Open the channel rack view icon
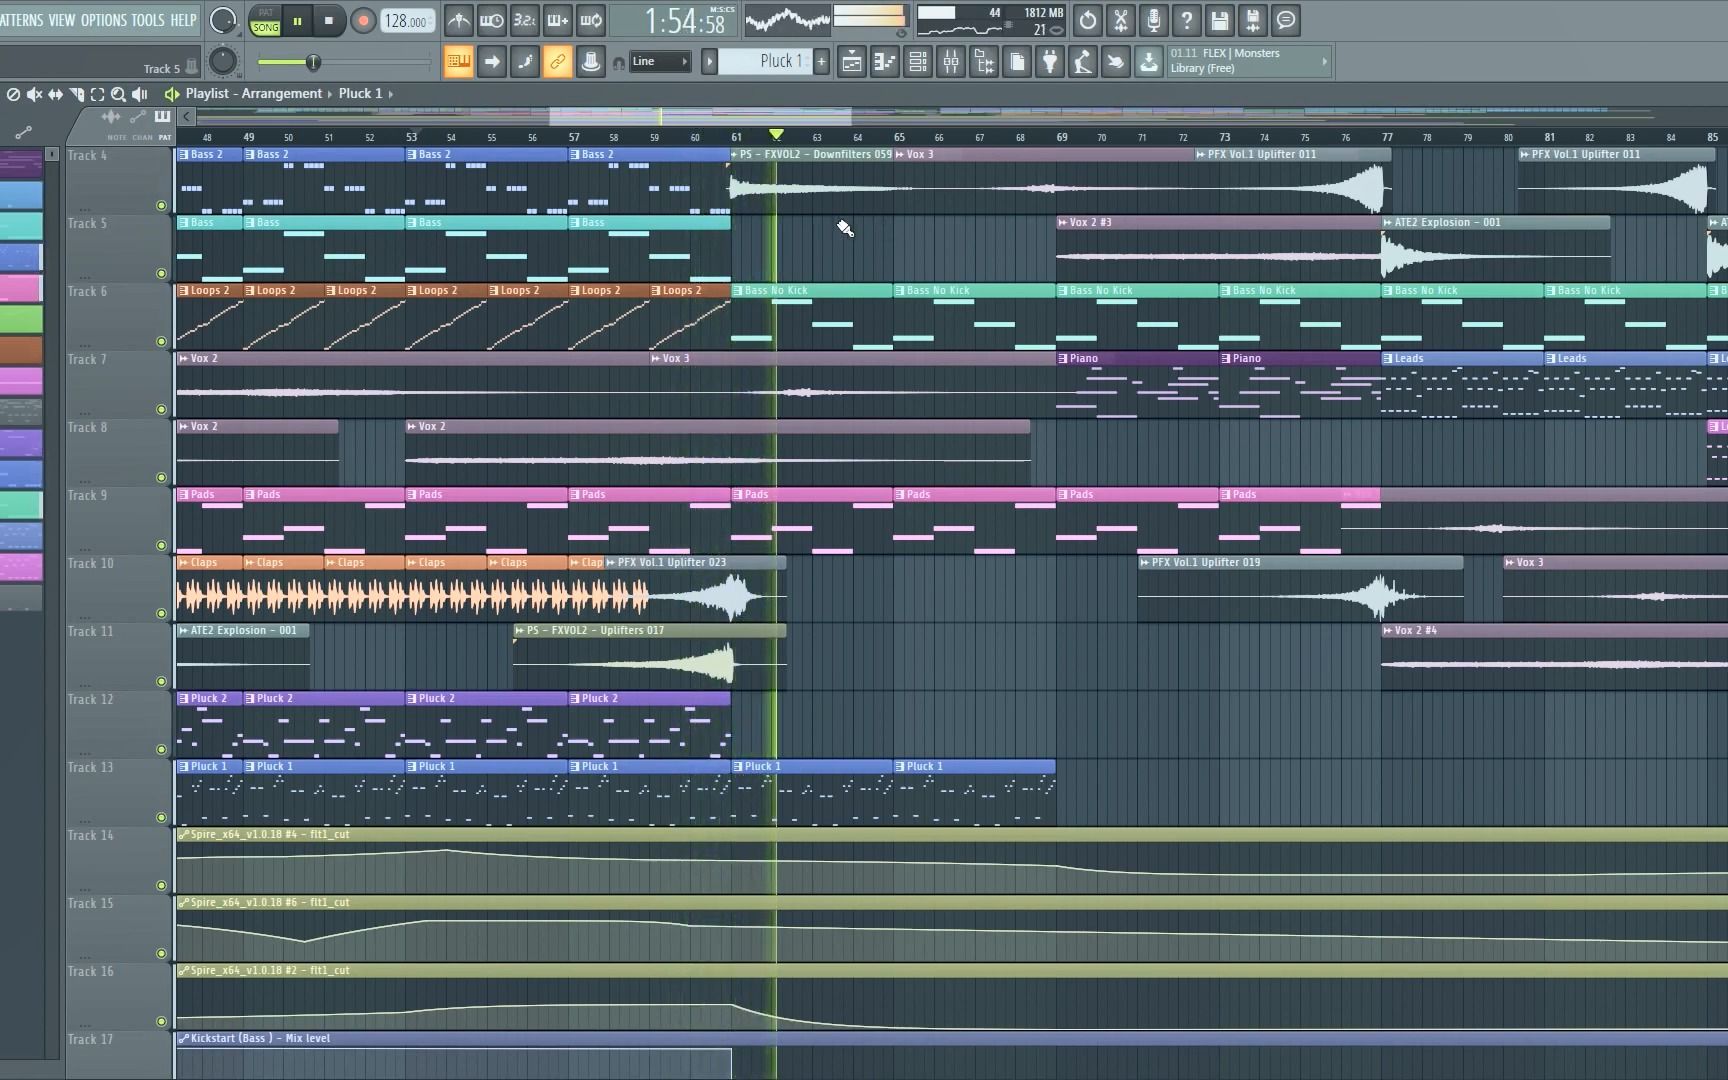 pos(918,62)
